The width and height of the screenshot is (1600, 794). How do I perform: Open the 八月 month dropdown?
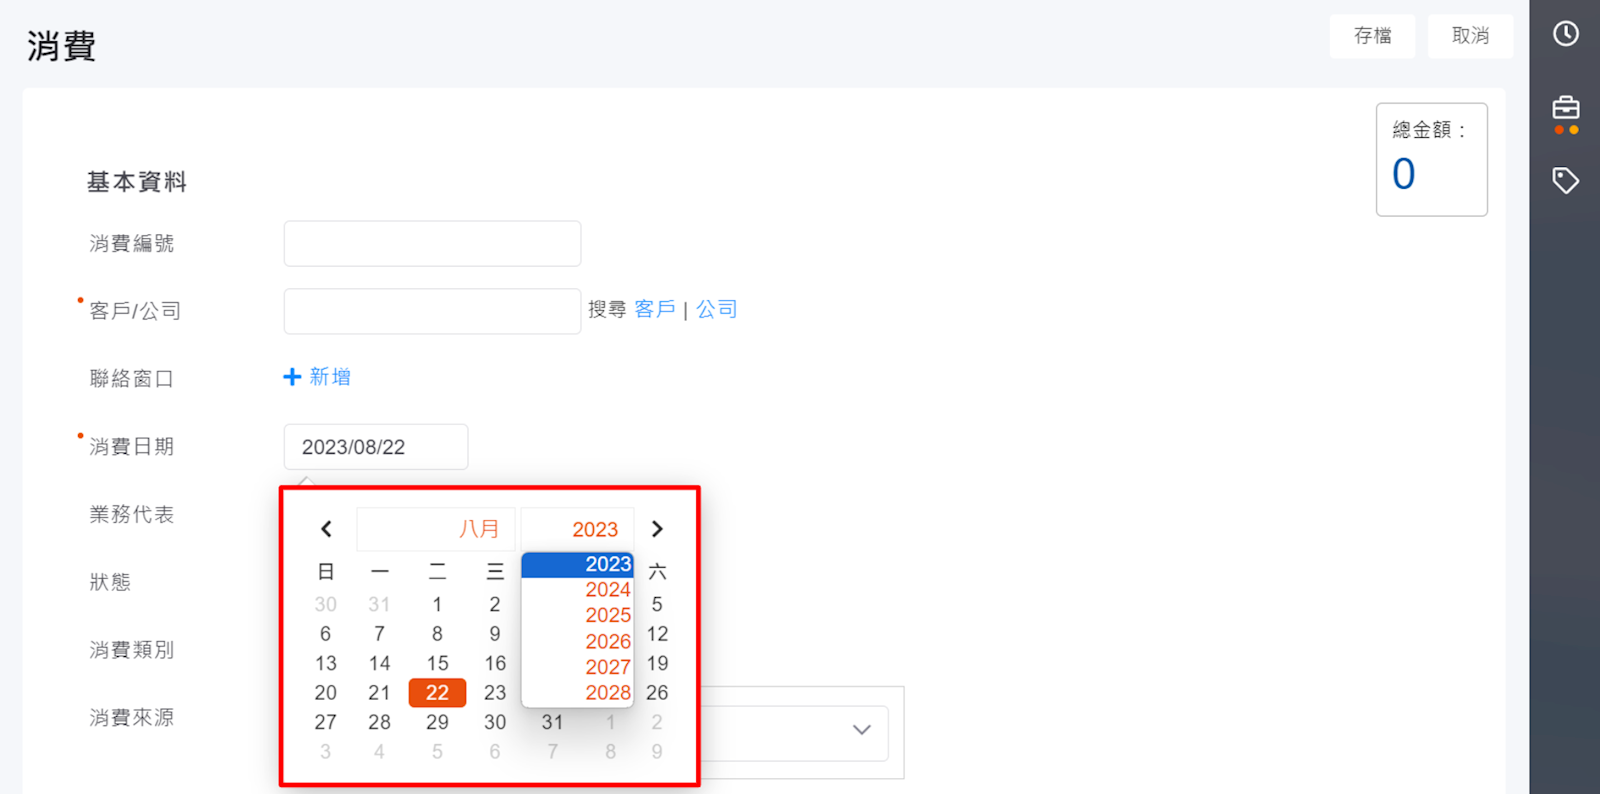436,529
